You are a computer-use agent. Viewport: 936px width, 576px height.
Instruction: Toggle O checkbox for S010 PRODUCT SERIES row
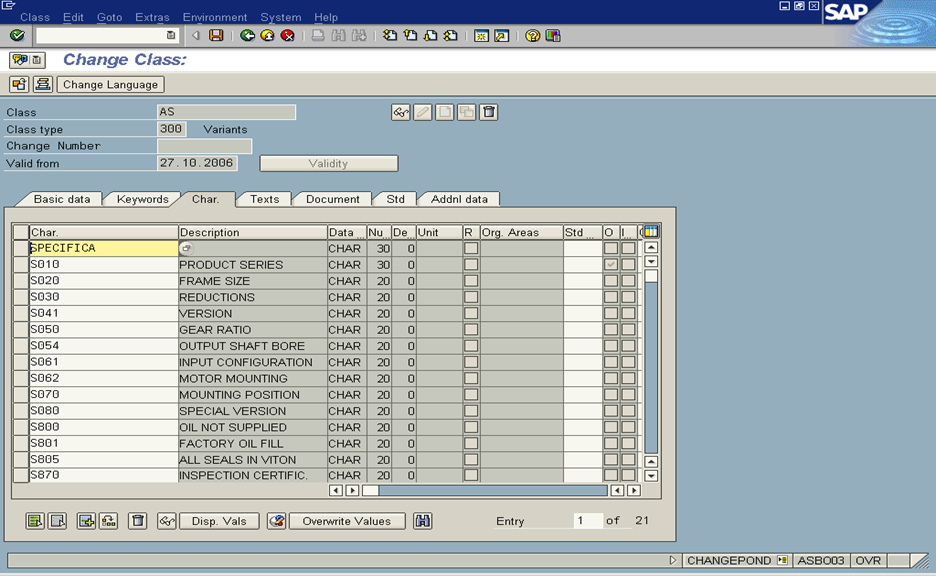click(x=611, y=264)
